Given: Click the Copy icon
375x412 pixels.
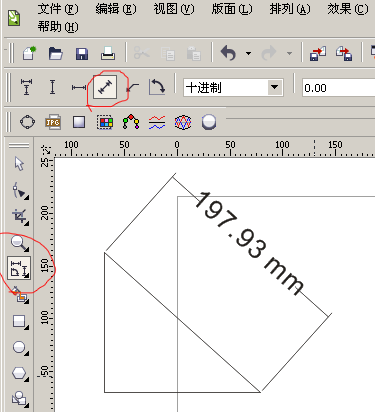Looking at the screenshot, I should tap(168, 53).
